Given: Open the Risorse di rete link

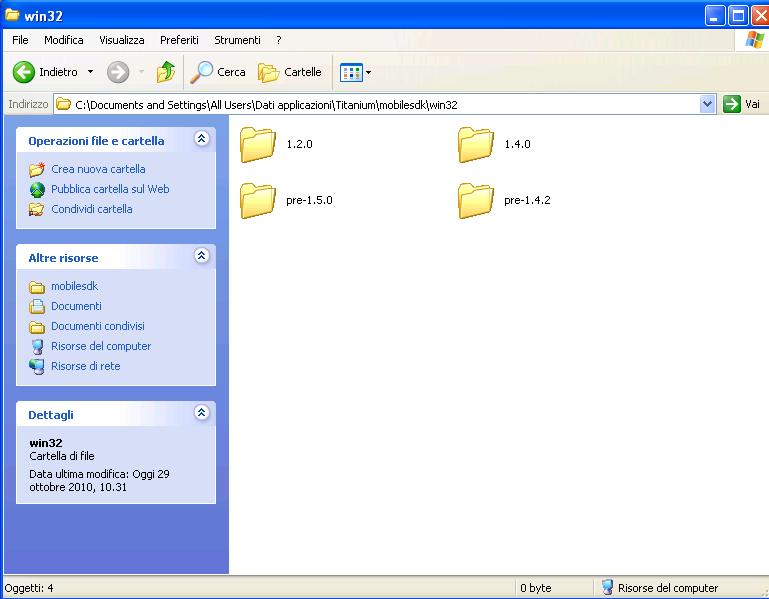Looking at the screenshot, I should [85, 366].
